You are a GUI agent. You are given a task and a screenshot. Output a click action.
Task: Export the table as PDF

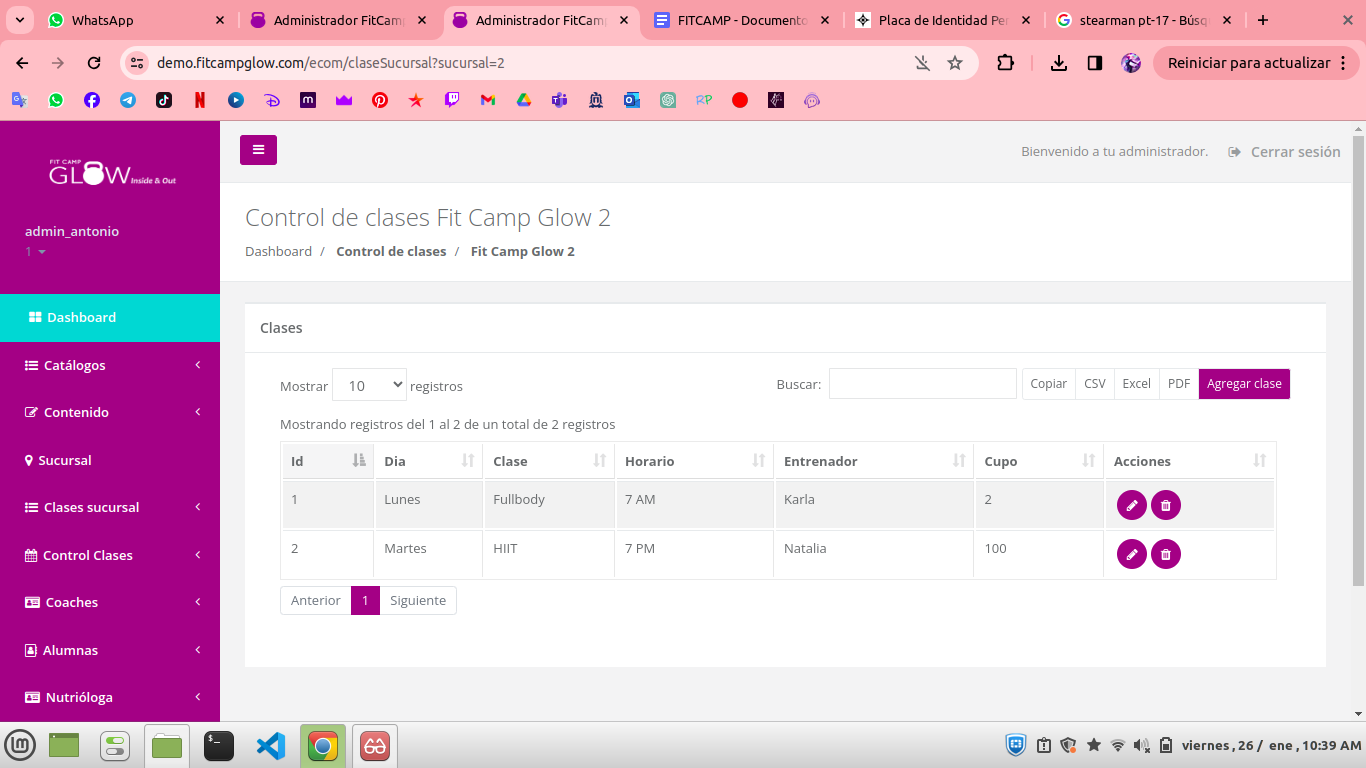[x=1179, y=384]
